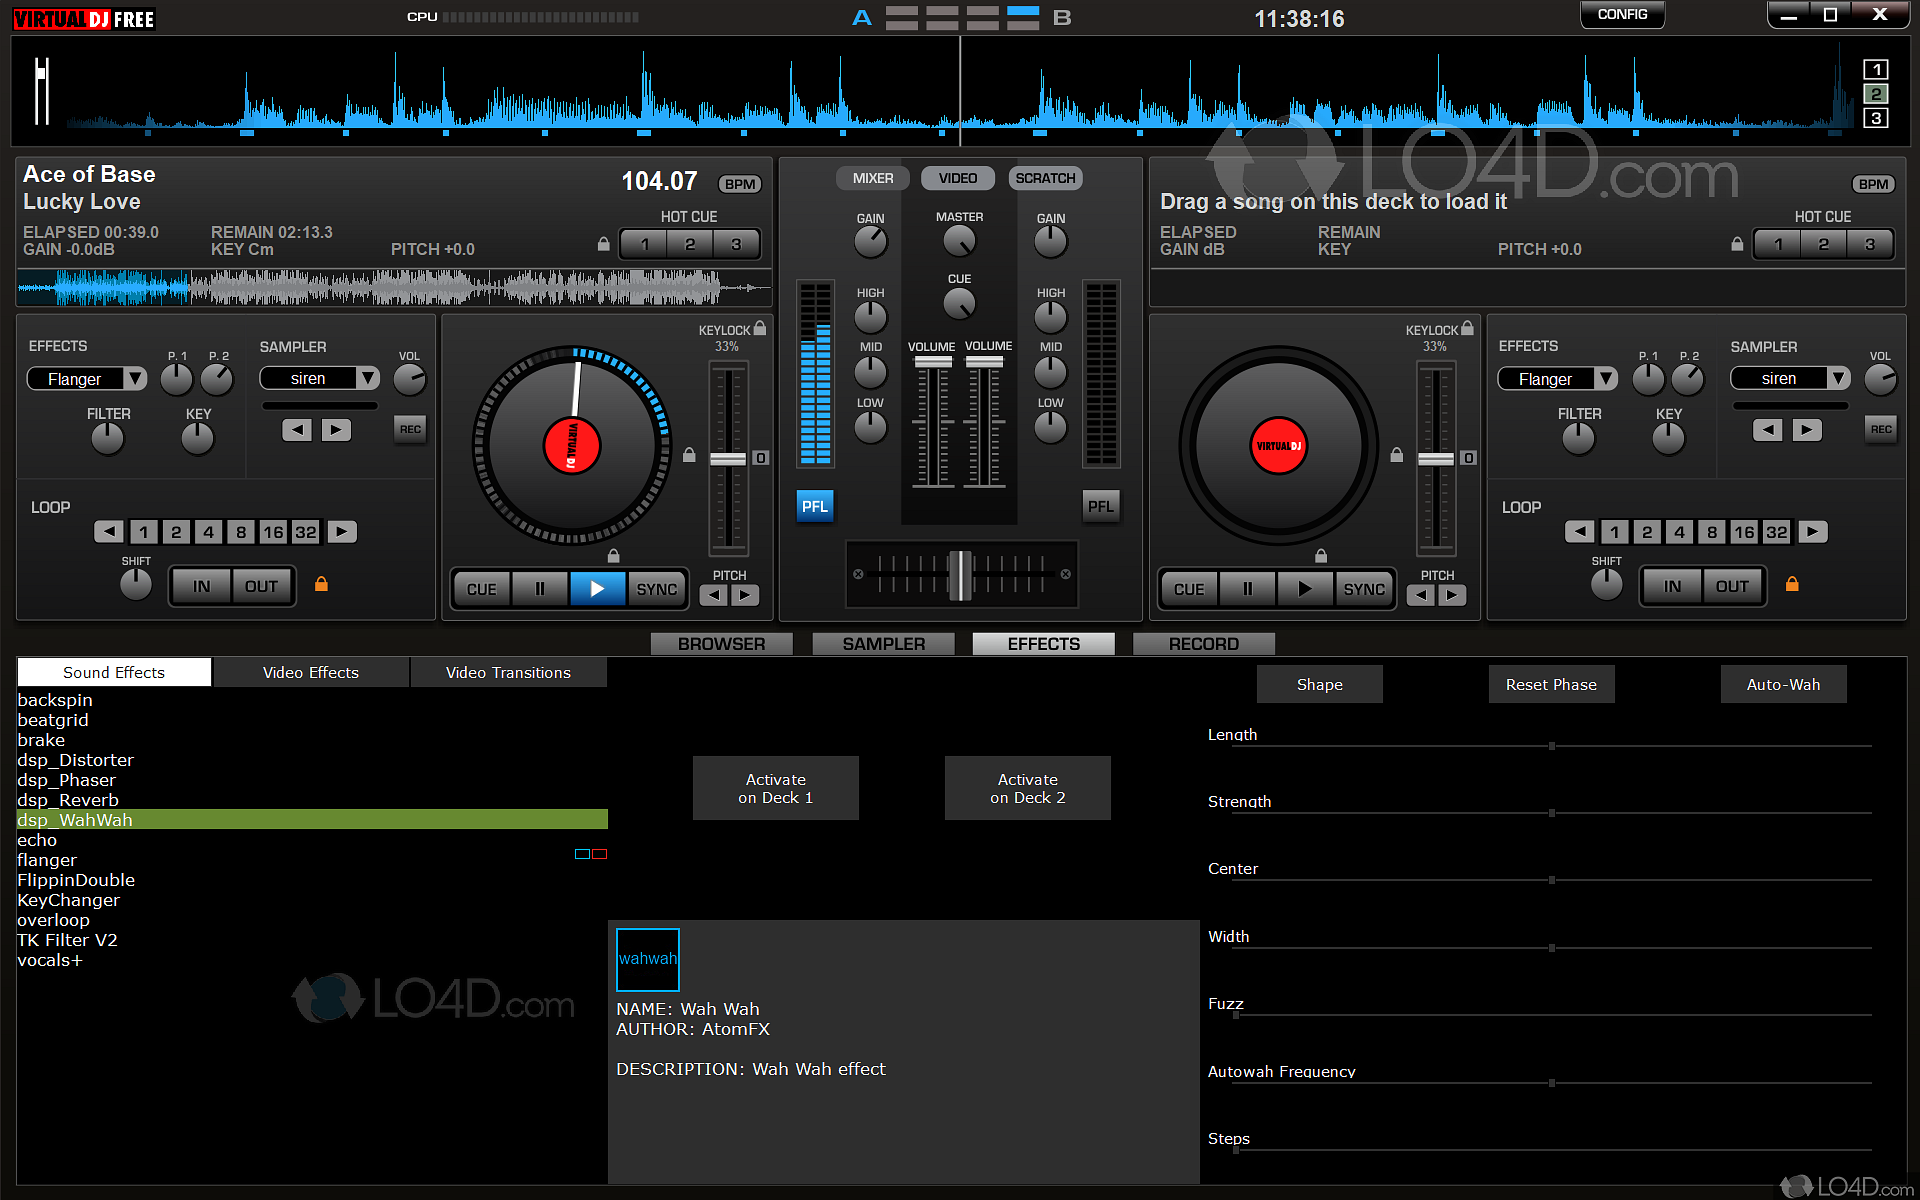Pause the left deck track
1920x1200 pixels.
point(540,589)
